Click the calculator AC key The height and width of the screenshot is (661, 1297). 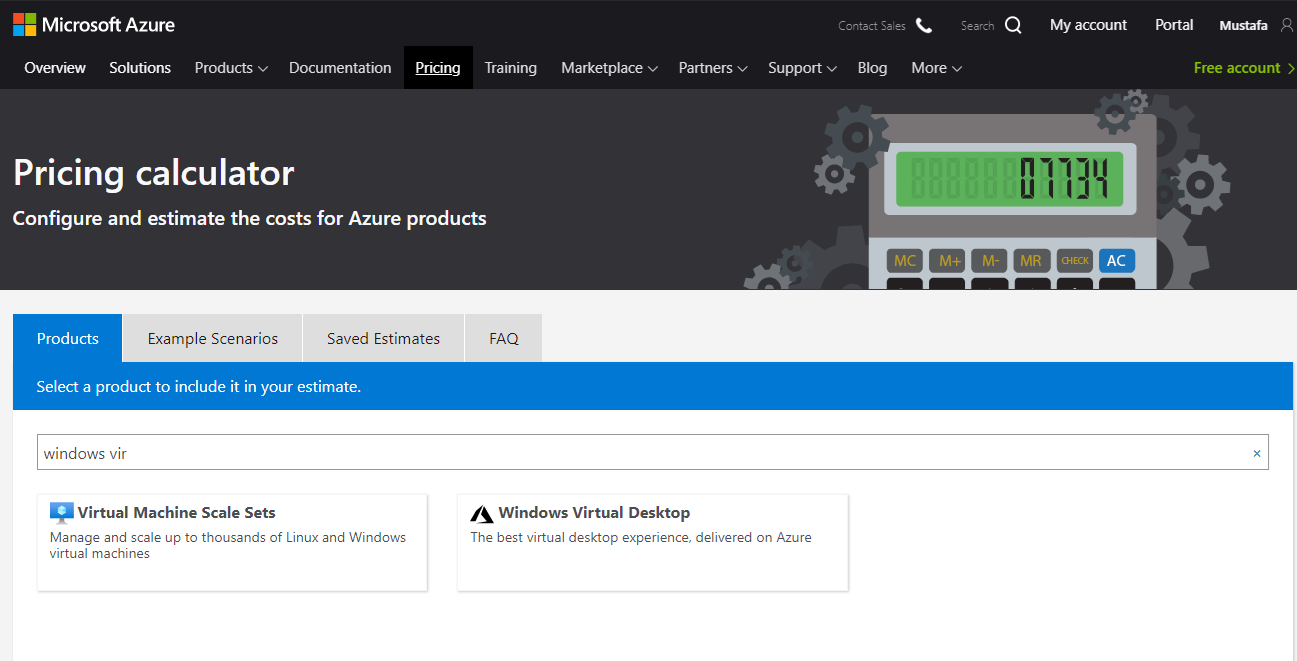click(1116, 261)
